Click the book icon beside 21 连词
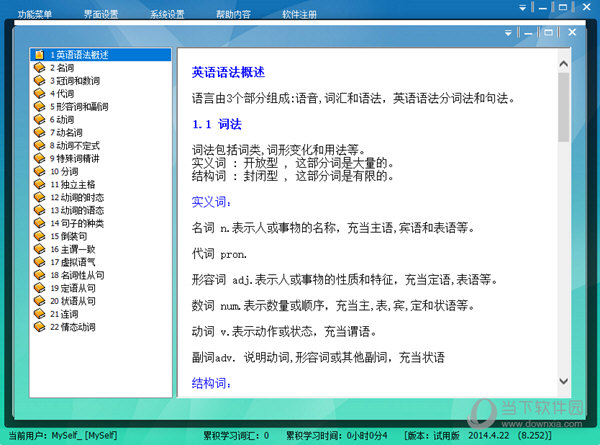 (x=39, y=314)
